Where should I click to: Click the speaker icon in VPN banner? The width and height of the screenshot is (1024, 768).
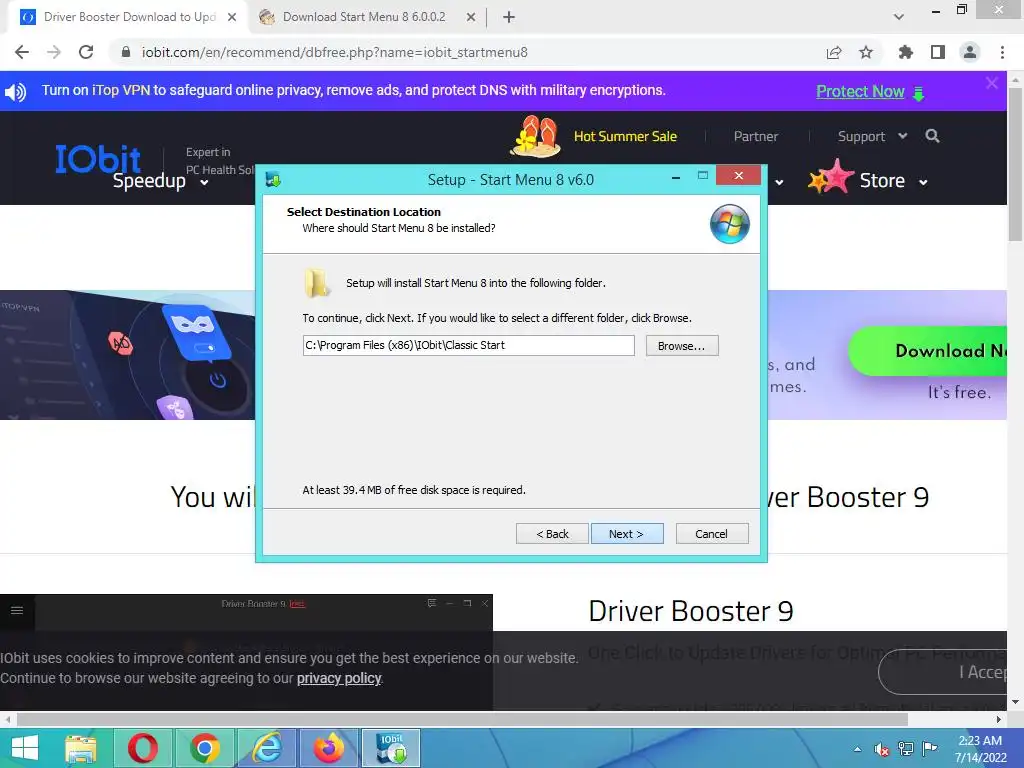coord(16,91)
